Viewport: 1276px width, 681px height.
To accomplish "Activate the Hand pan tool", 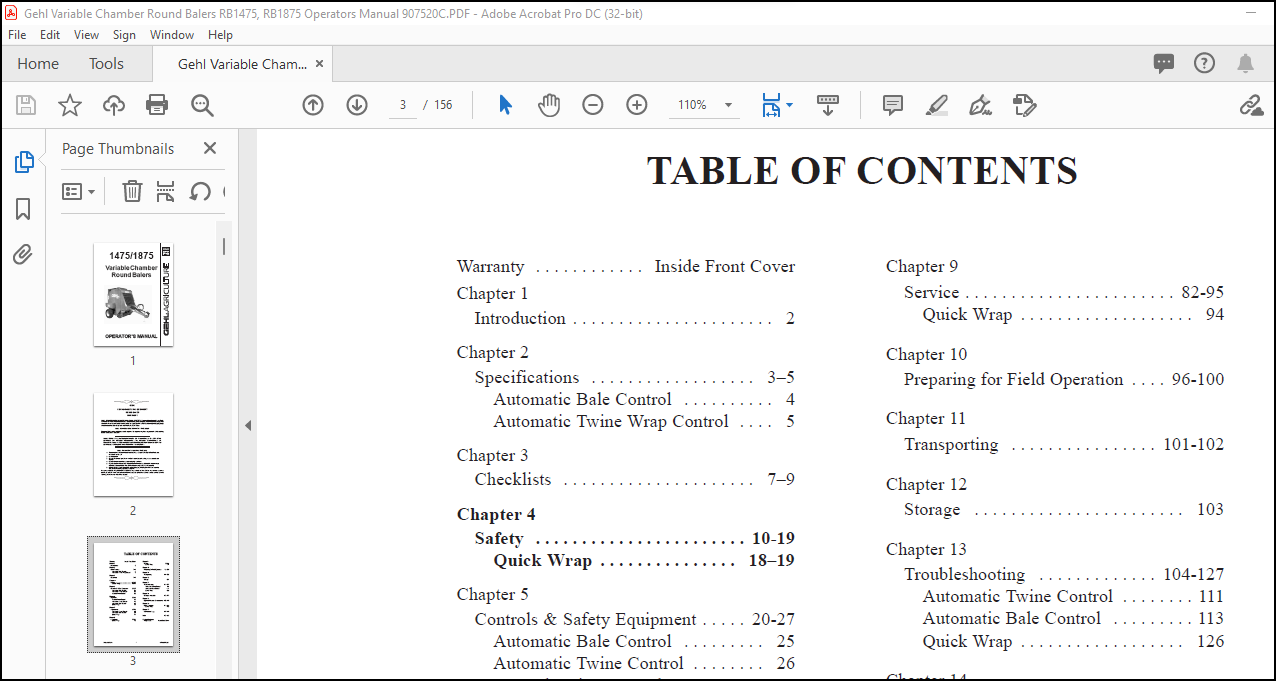I will [549, 105].
